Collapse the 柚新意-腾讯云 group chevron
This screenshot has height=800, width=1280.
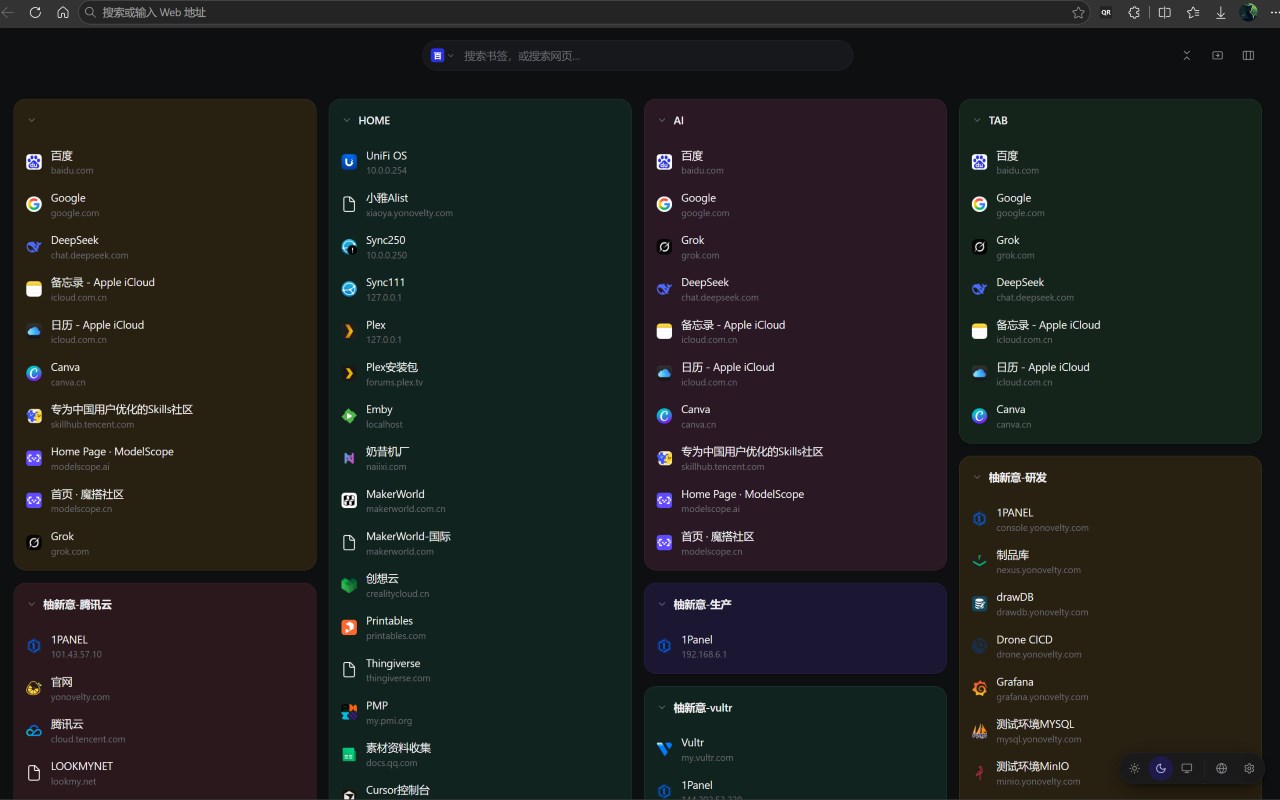click(32, 604)
